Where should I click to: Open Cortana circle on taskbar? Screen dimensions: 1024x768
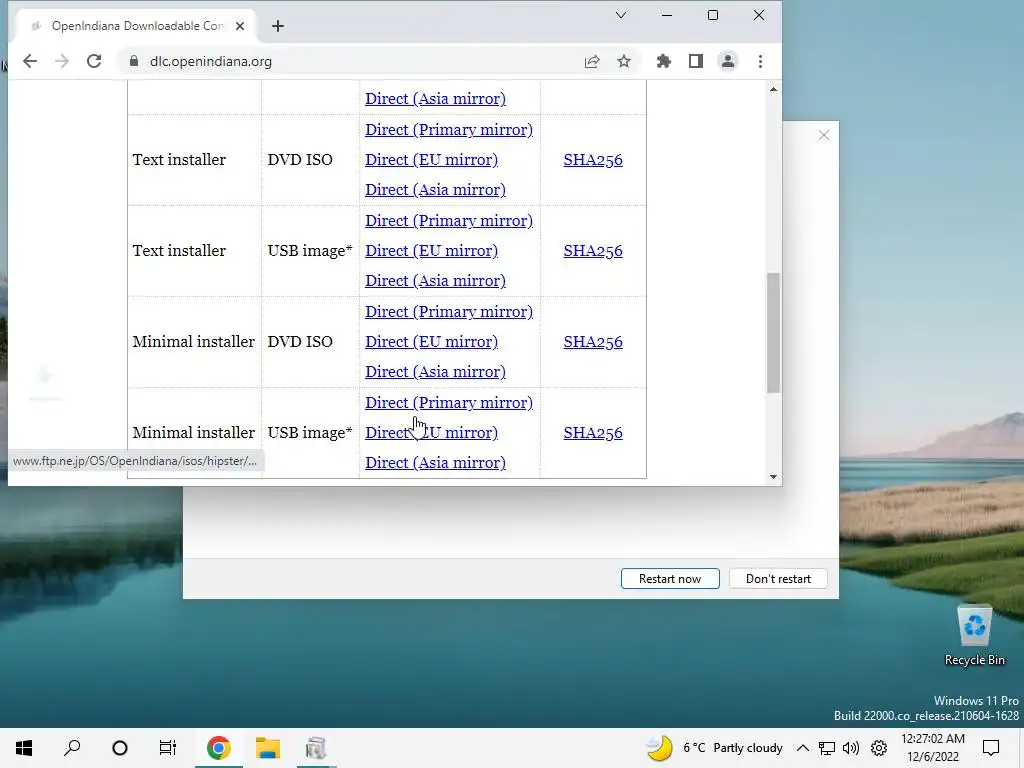[x=120, y=748]
